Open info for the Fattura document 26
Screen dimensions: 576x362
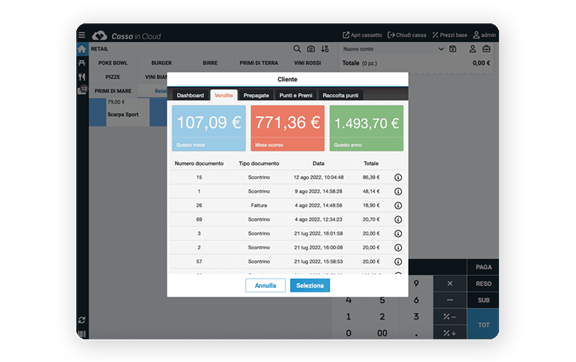click(x=398, y=205)
